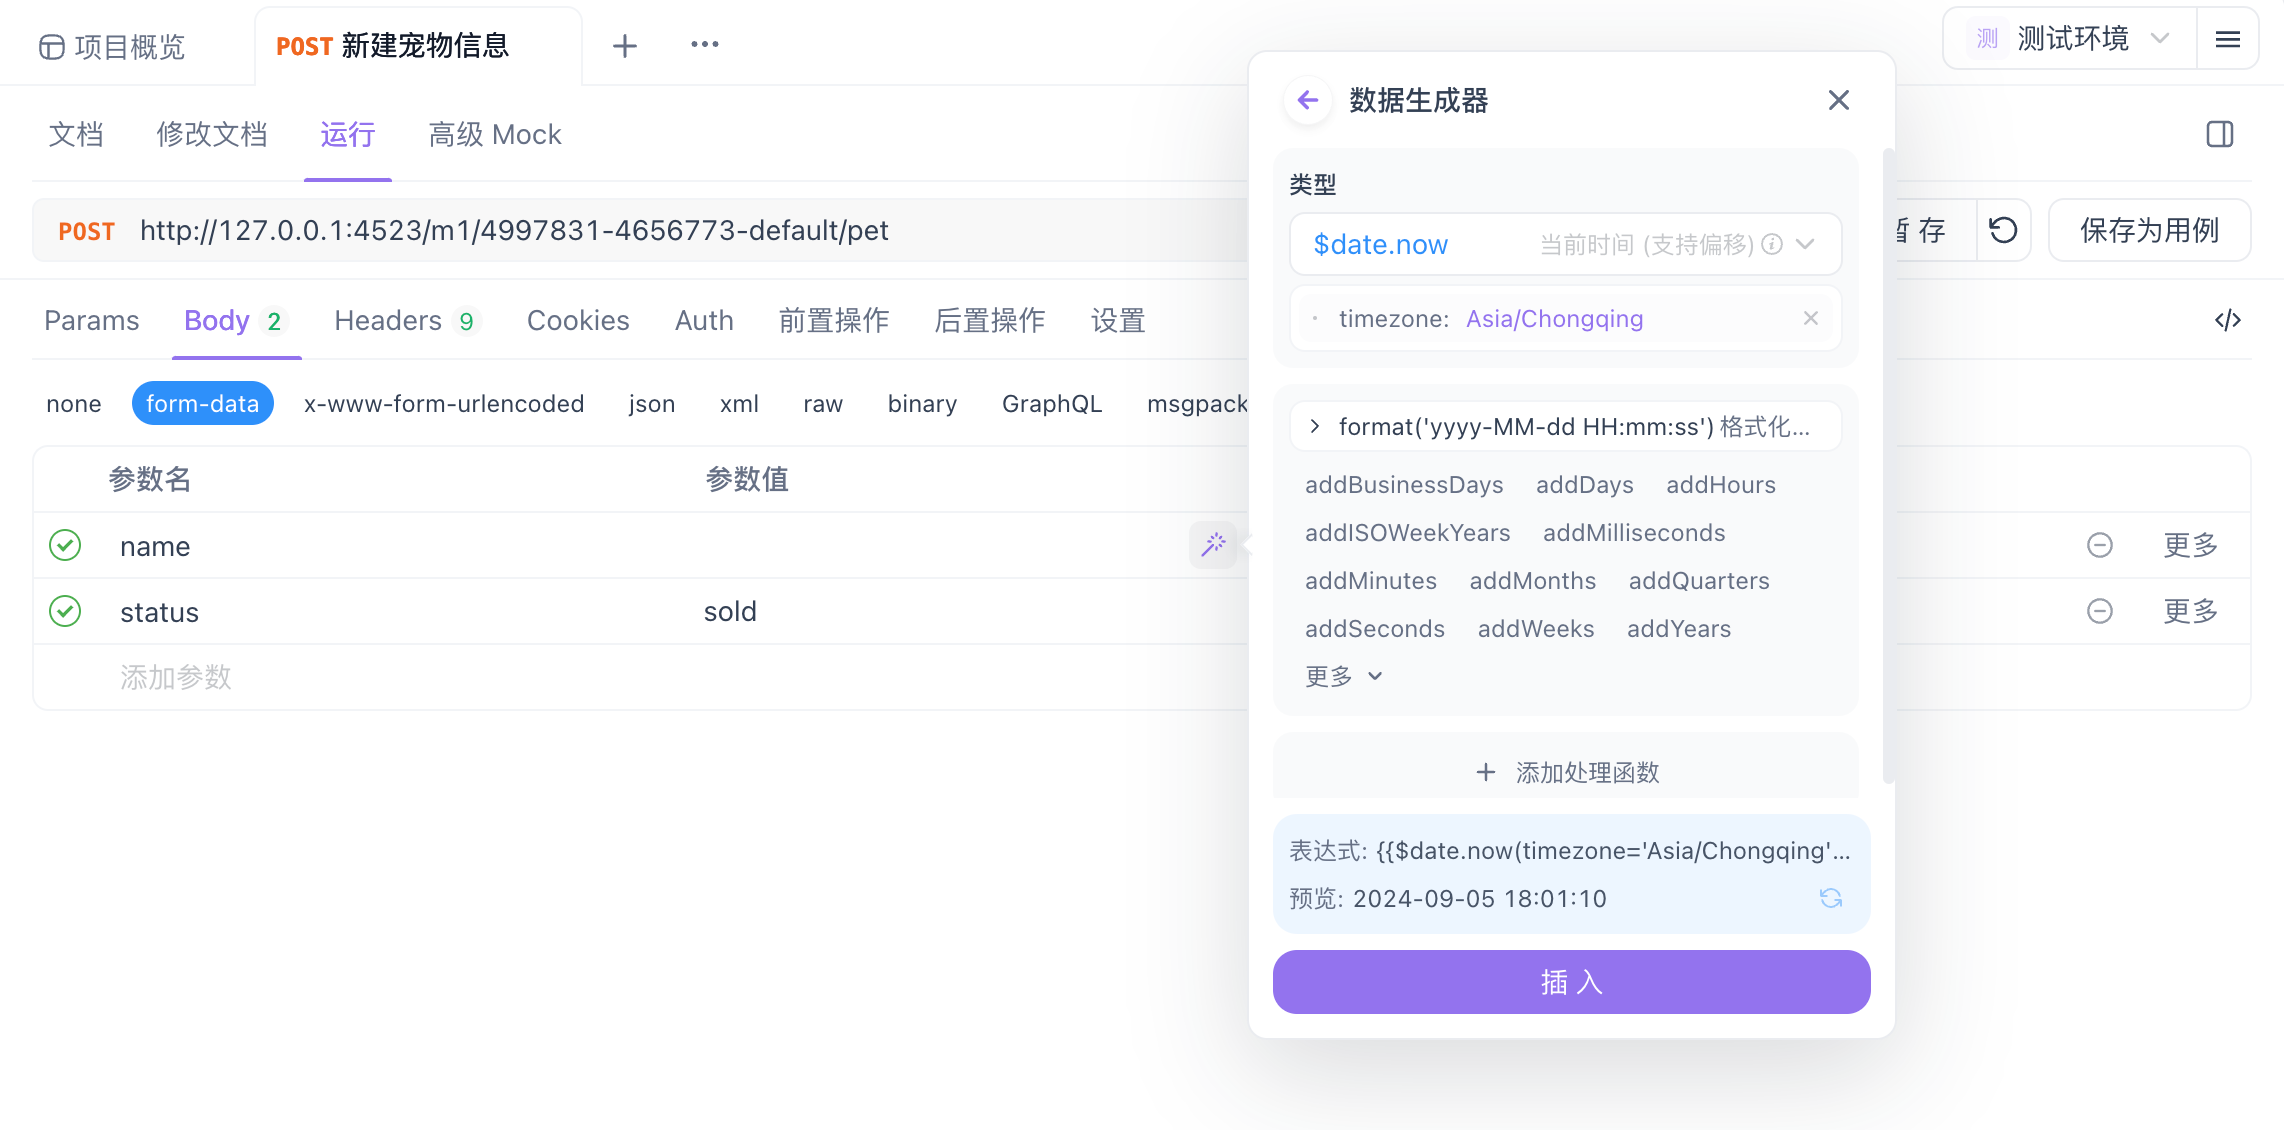Viewport: 2284px width, 1130px height.
Task: Click the 插入 insert button
Action: click(1571, 982)
